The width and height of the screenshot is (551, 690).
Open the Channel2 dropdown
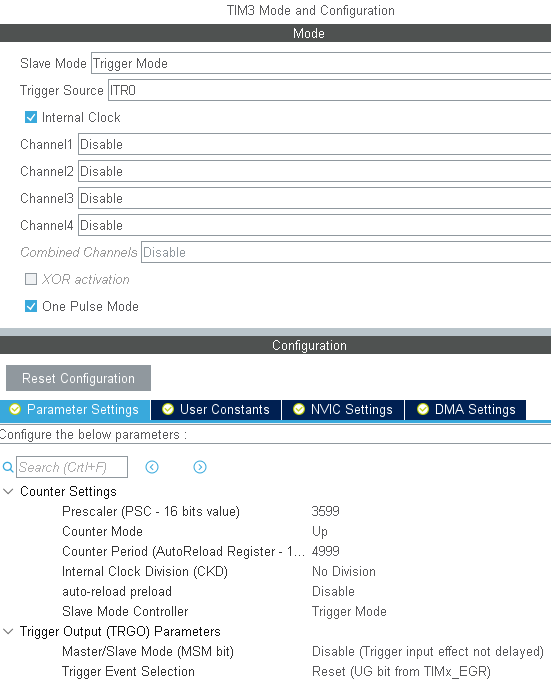coord(314,171)
